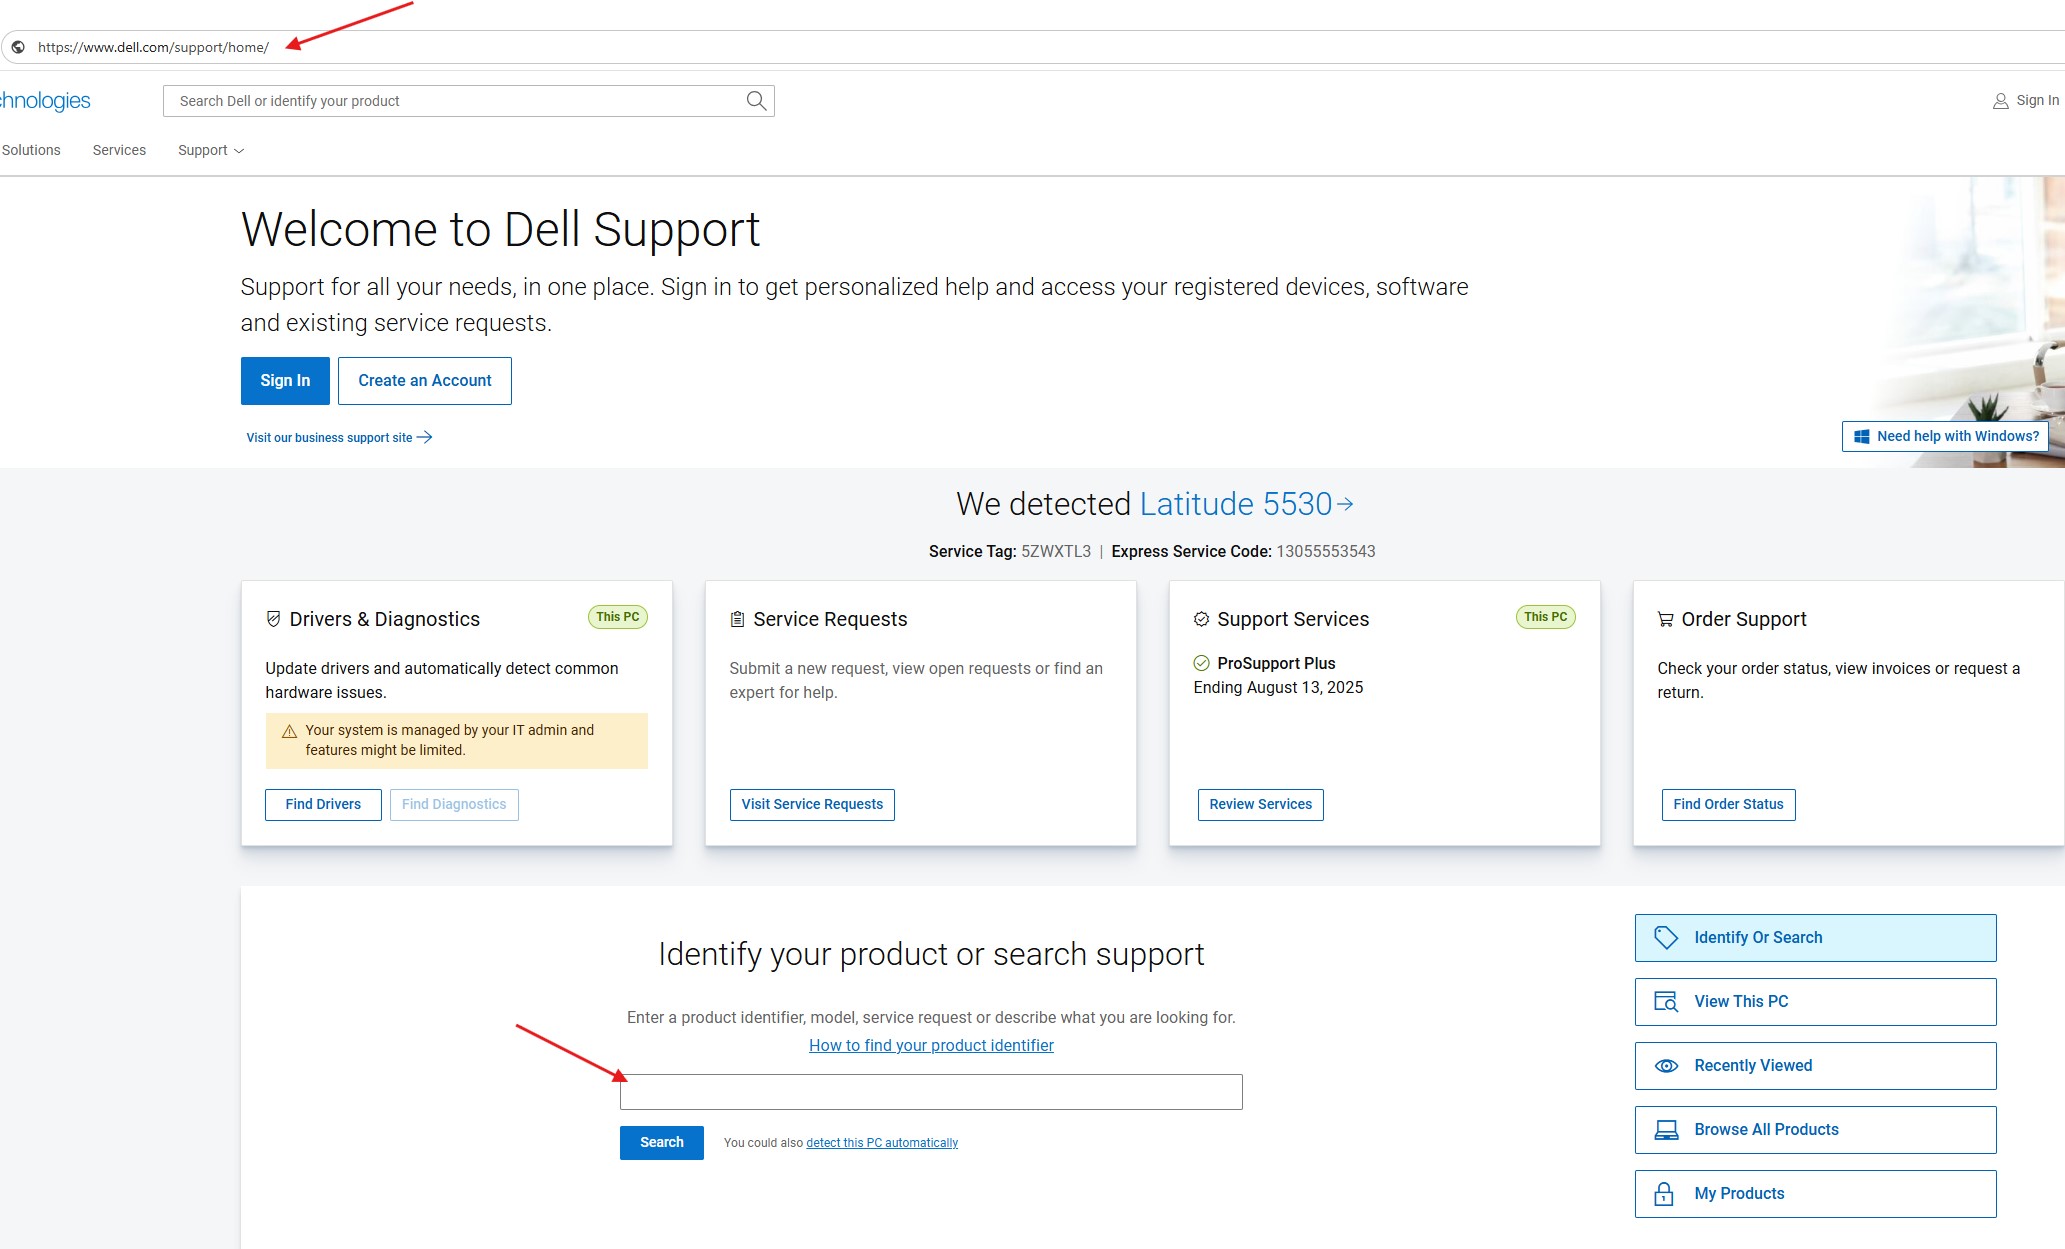
Task: Select the Identify Or Search tag icon
Action: coord(1666,937)
